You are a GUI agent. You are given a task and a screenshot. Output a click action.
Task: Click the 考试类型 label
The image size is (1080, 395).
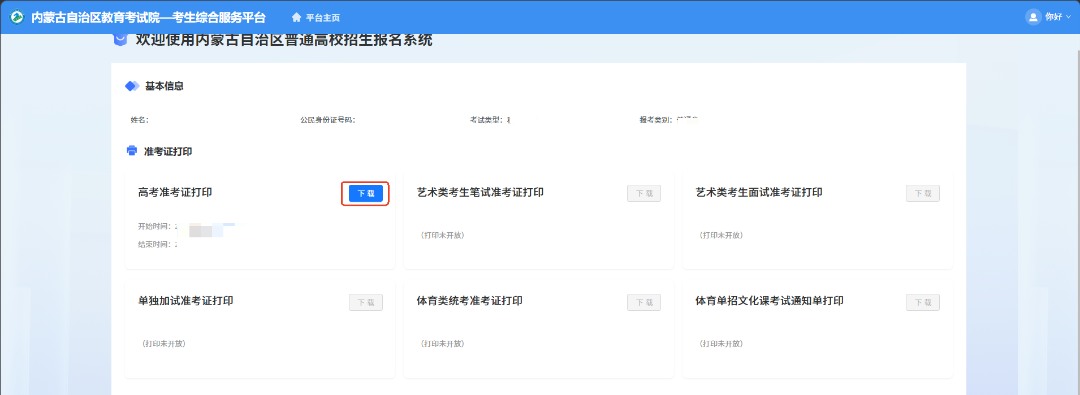point(487,120)
